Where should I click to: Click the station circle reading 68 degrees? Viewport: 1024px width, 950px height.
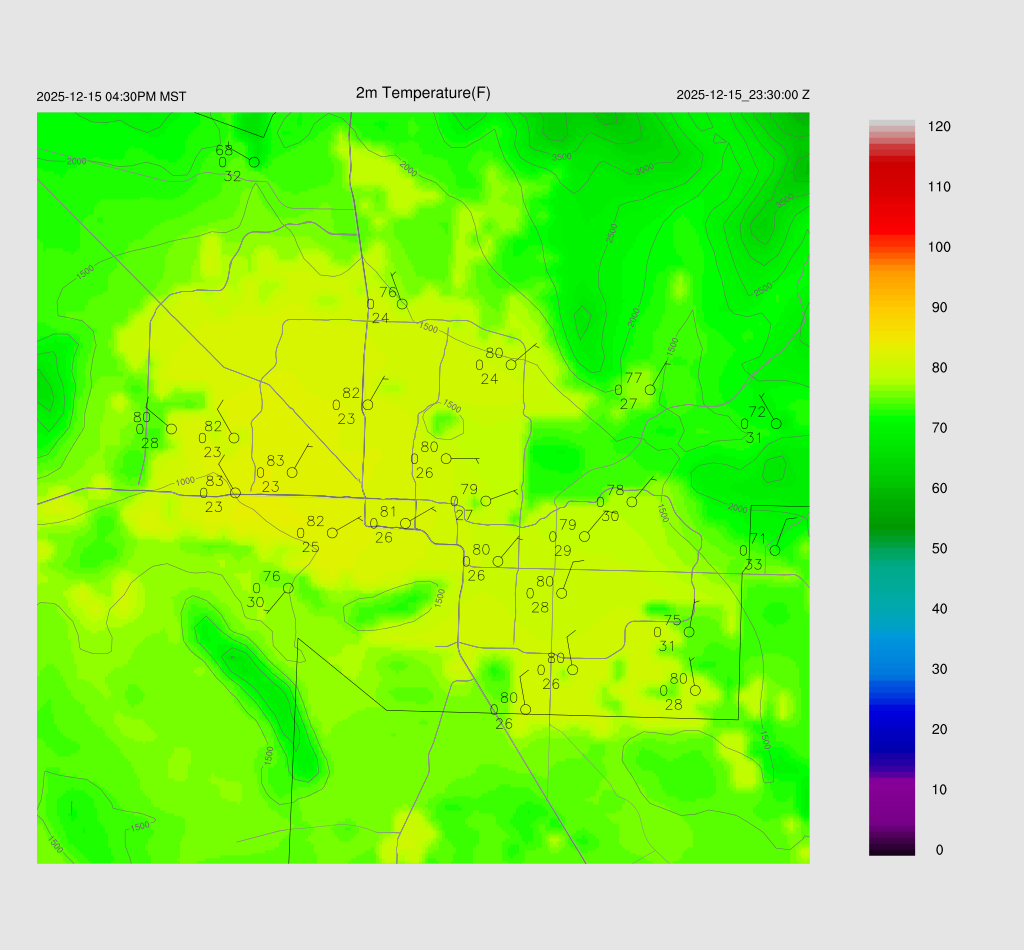254,162
